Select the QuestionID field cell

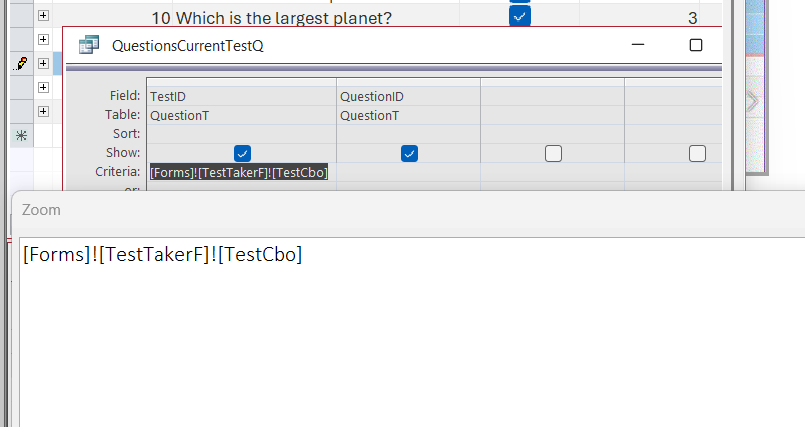(408, 97)
